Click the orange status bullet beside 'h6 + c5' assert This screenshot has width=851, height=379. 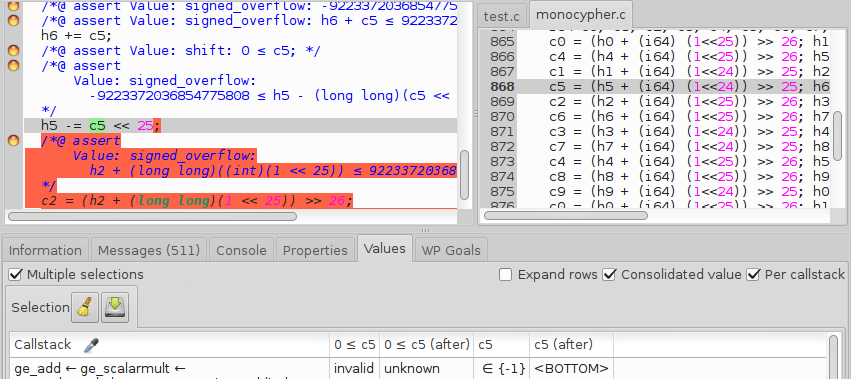pos(14,21)
